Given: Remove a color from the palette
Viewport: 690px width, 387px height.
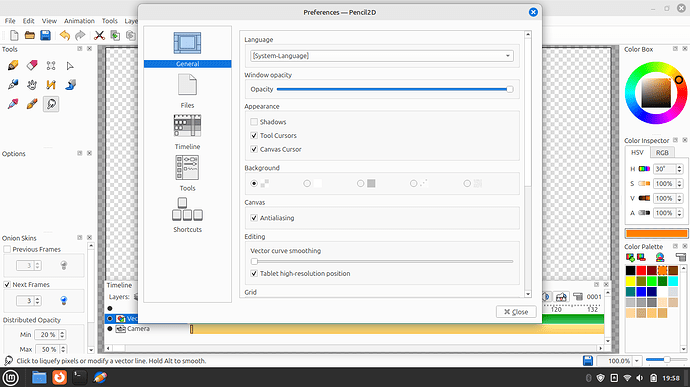Looking at the screenshot, I should coord(641,257).
